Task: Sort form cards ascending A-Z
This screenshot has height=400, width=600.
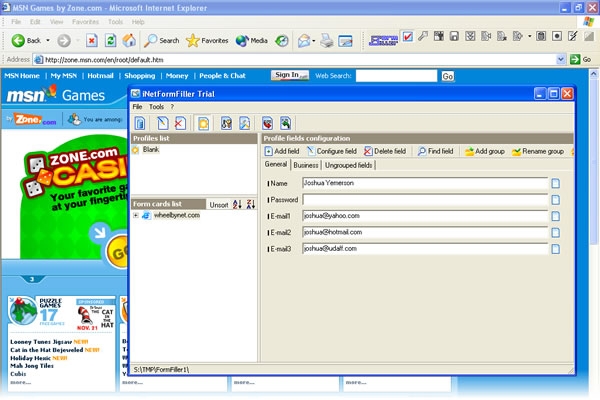Action: coord(237,204)
